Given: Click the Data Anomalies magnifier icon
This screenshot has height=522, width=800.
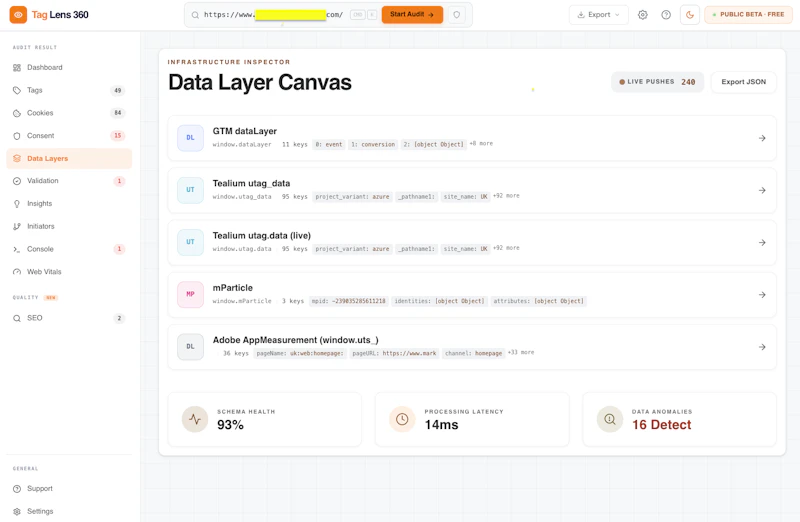Looking at the screenshot, I should coord(610,419).
